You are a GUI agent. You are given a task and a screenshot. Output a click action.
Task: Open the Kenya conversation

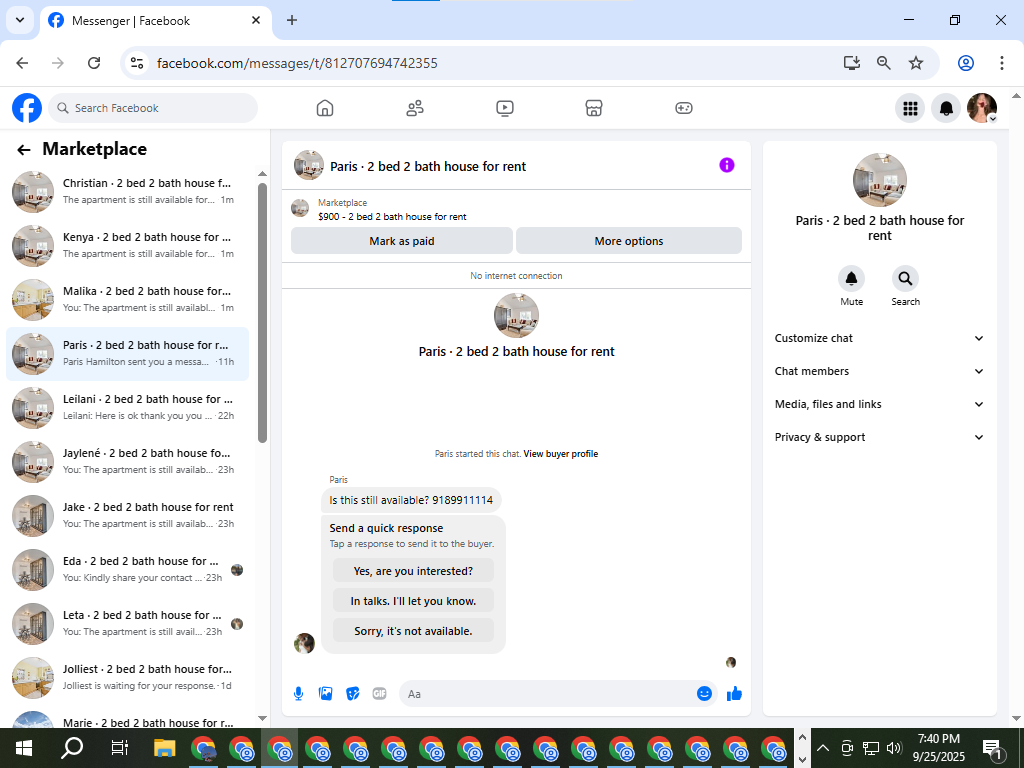[127, 246]
